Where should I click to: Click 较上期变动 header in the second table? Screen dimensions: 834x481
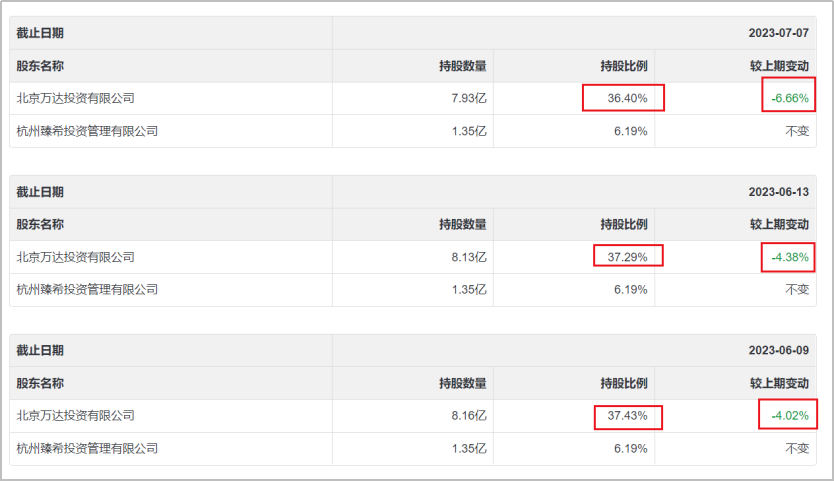(x=779, y=225)
